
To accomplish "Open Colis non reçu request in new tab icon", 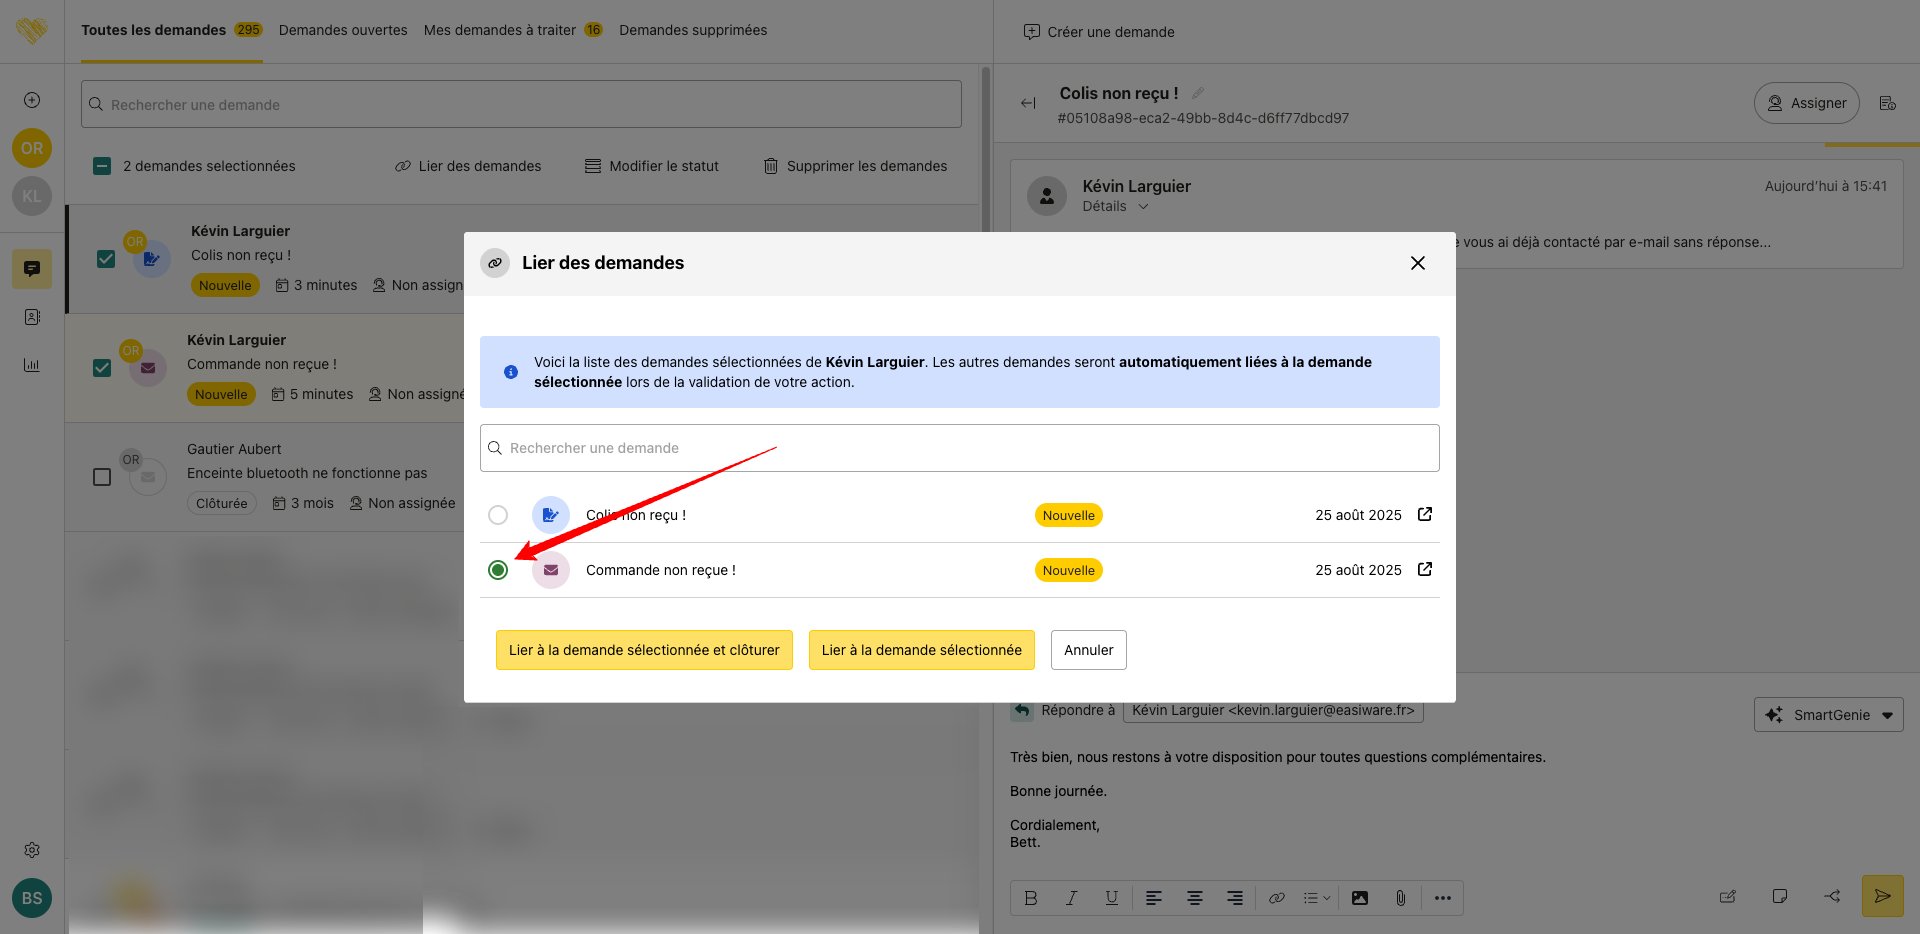I will [x=1425, y=514].
